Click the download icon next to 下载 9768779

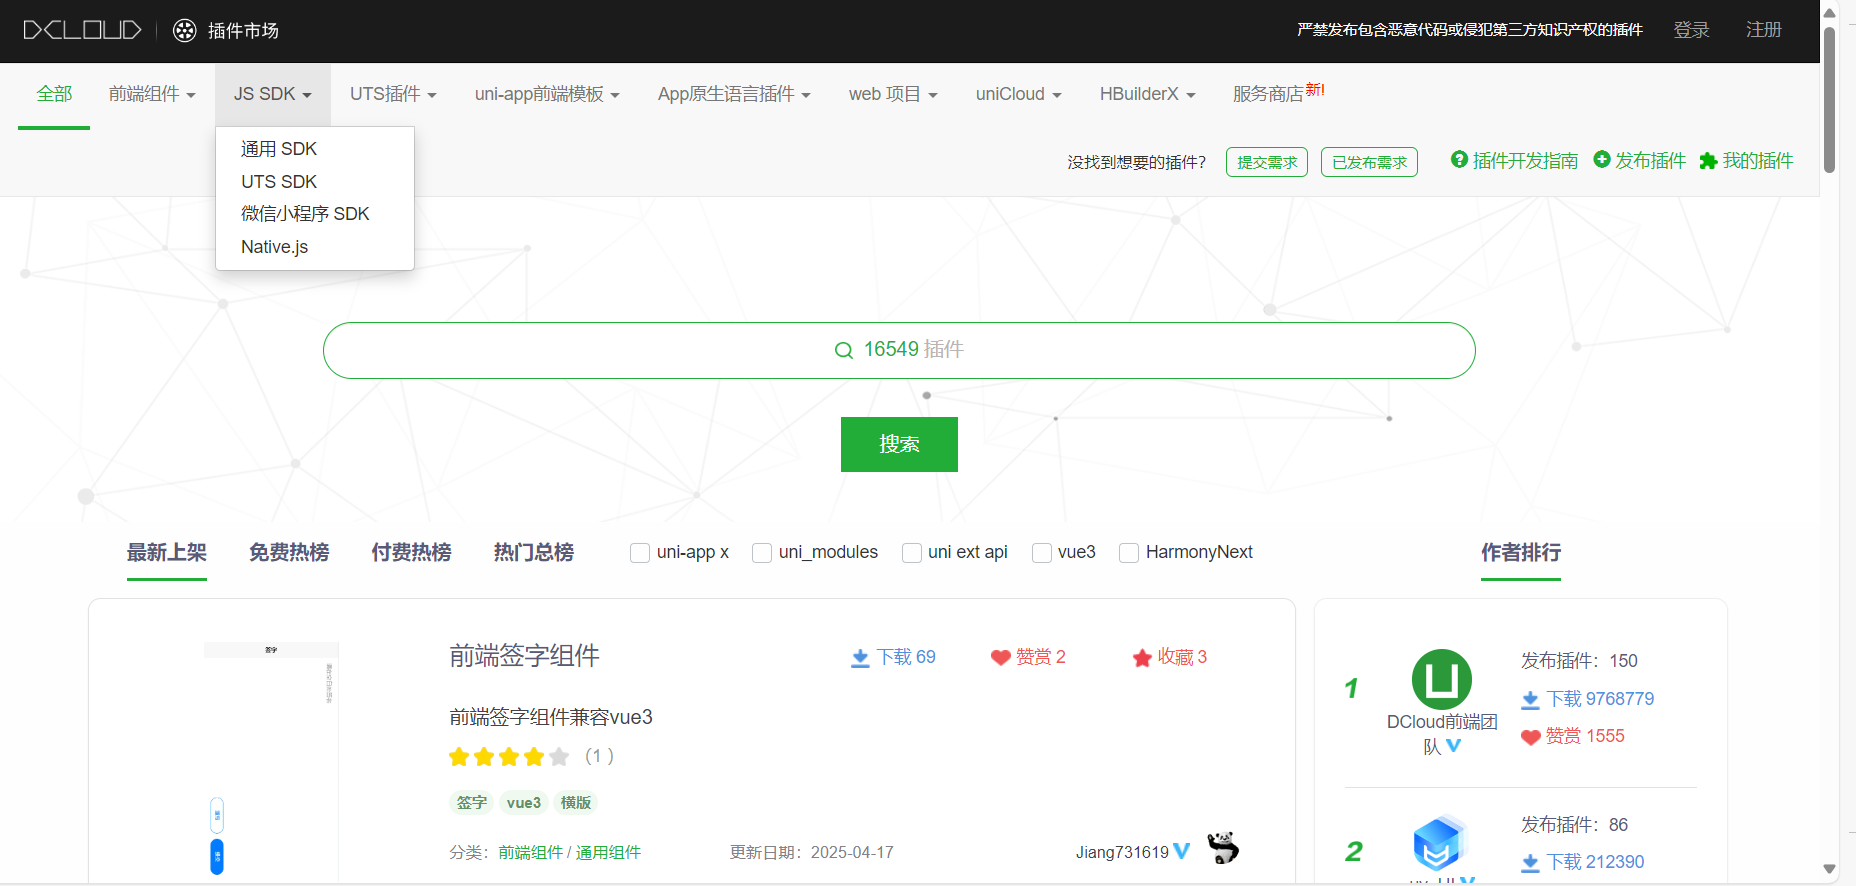pyautogui.click(x=1530, y=700)
